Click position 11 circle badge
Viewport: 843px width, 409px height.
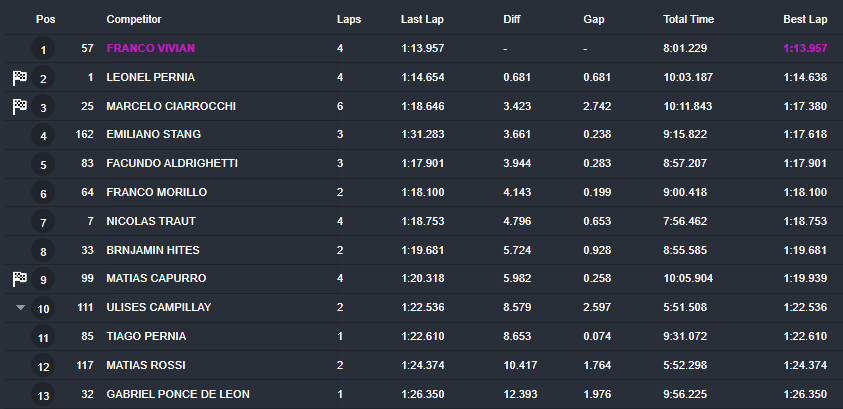(x=43, y=337)
